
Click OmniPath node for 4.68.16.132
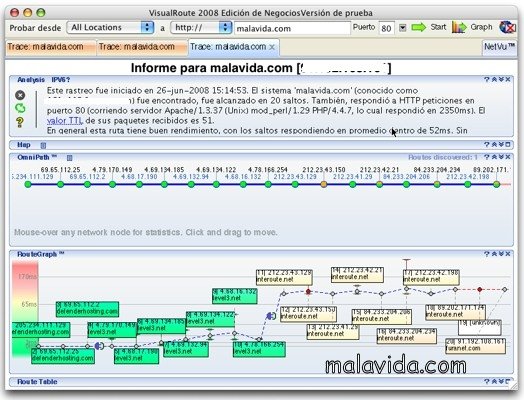243,184
